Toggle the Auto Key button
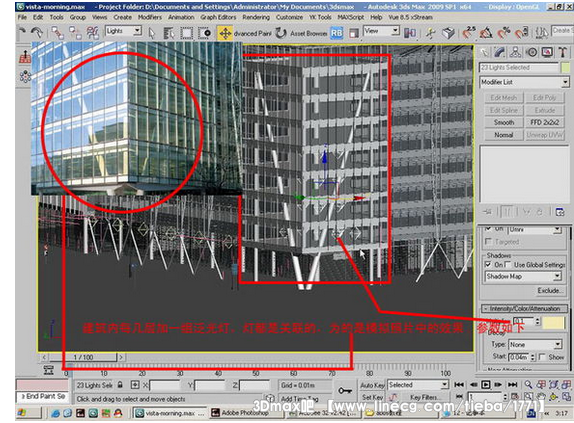This screenshot has width=574, height=423. (372, 385)
